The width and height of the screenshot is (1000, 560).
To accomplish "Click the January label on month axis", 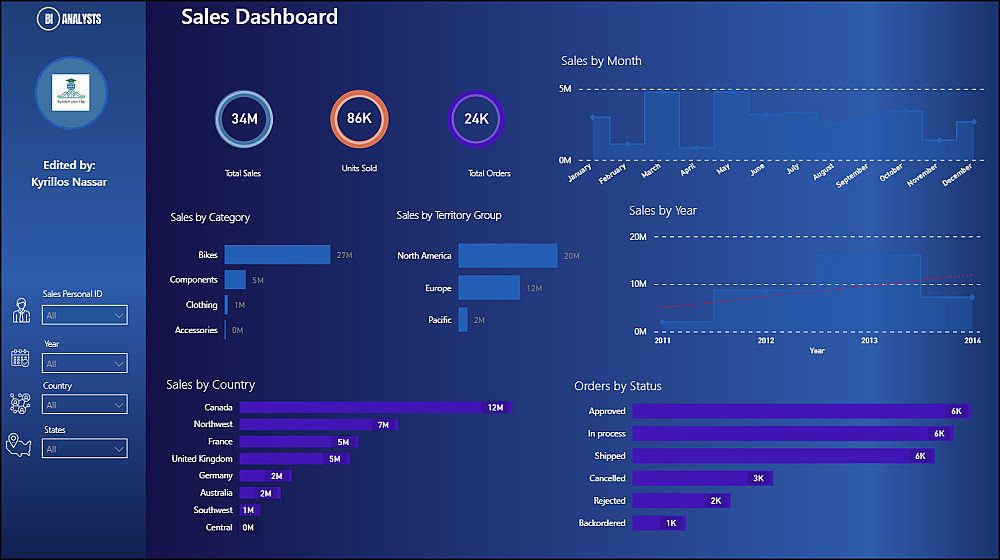I will point(580,173).
